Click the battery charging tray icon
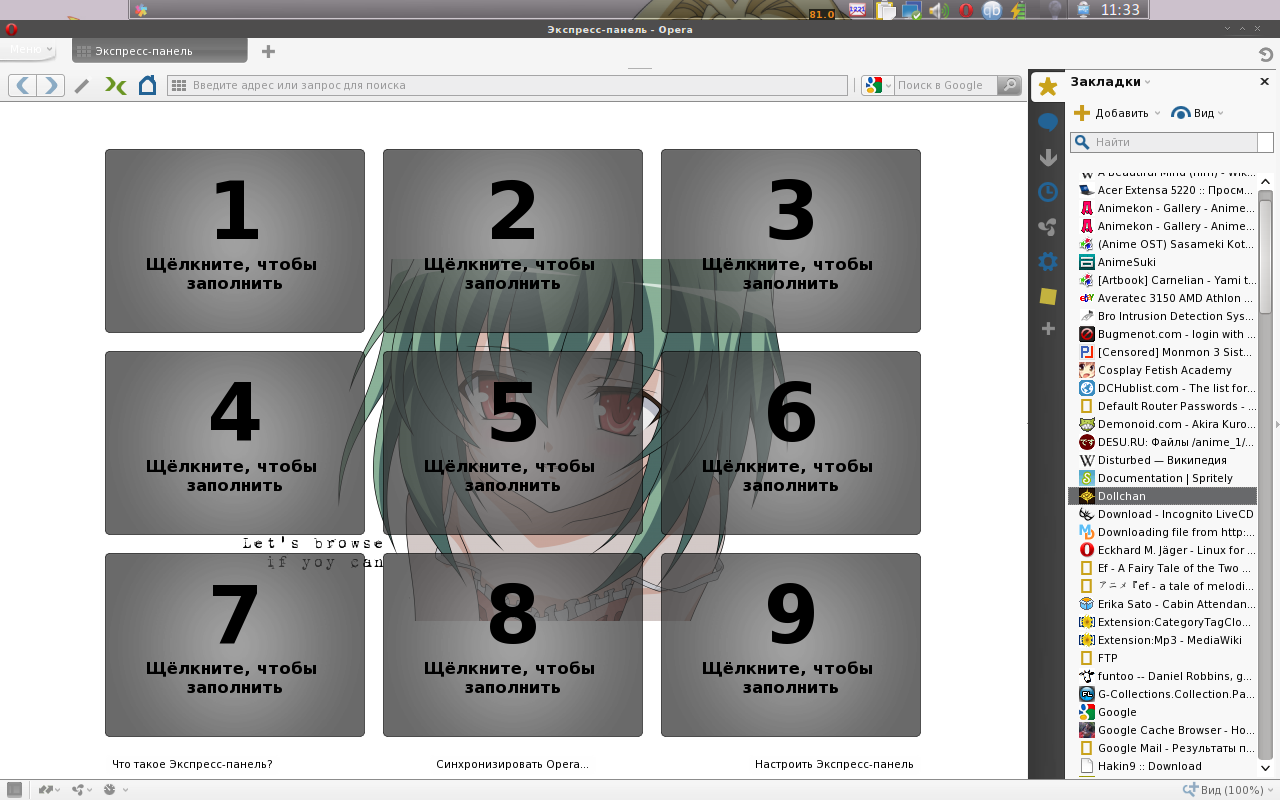This screenshot has width=1280, height=800. coord(1019,10)
